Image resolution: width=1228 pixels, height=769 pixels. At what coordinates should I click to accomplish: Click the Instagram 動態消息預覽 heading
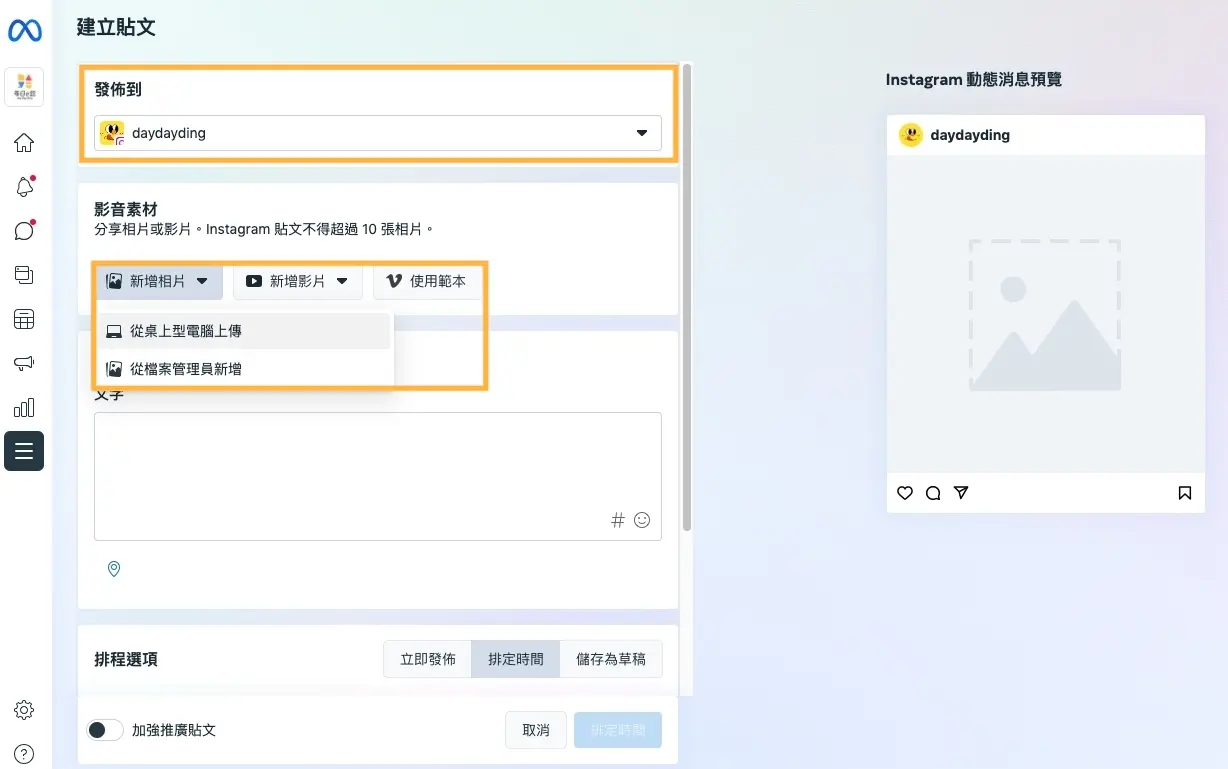pos(974,79)
